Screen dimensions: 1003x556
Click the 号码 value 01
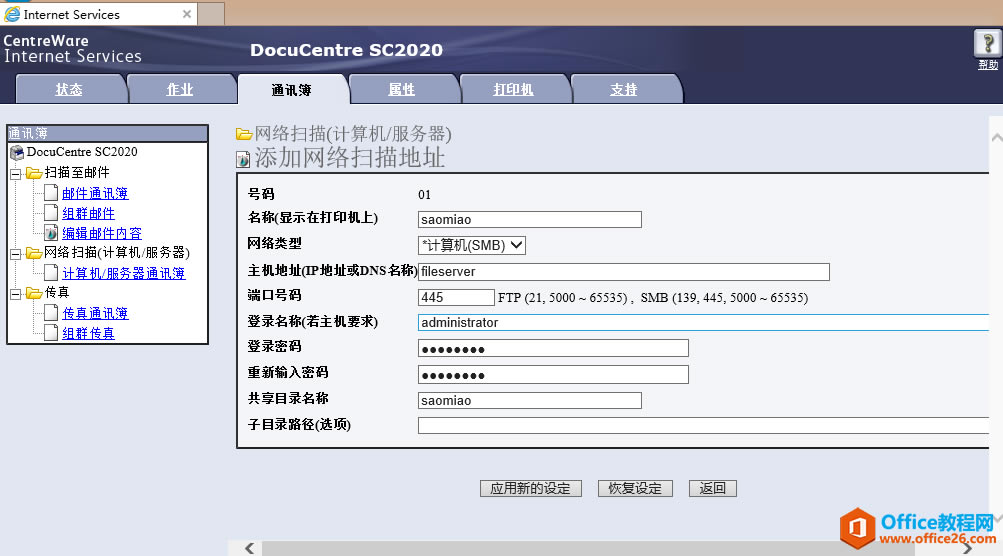point(425,195)
